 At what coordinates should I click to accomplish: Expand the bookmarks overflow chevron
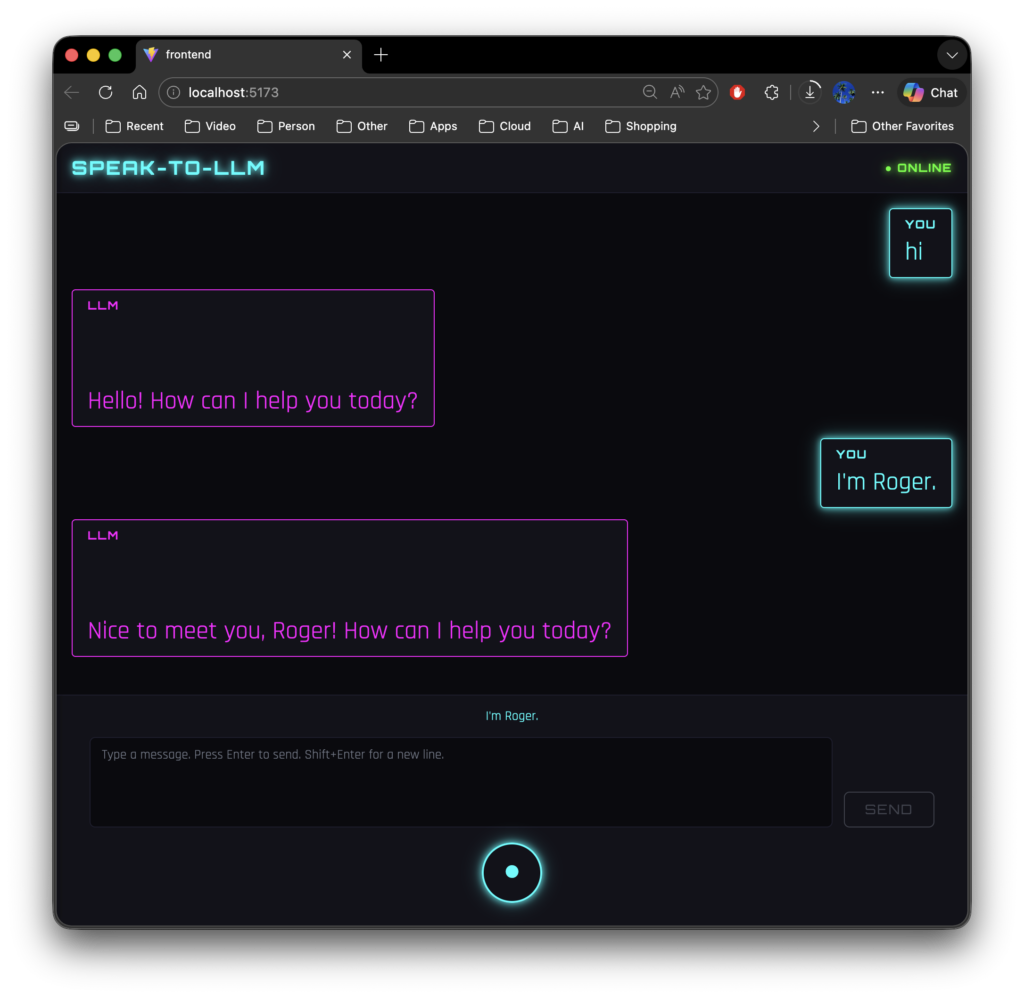[816, 126]
